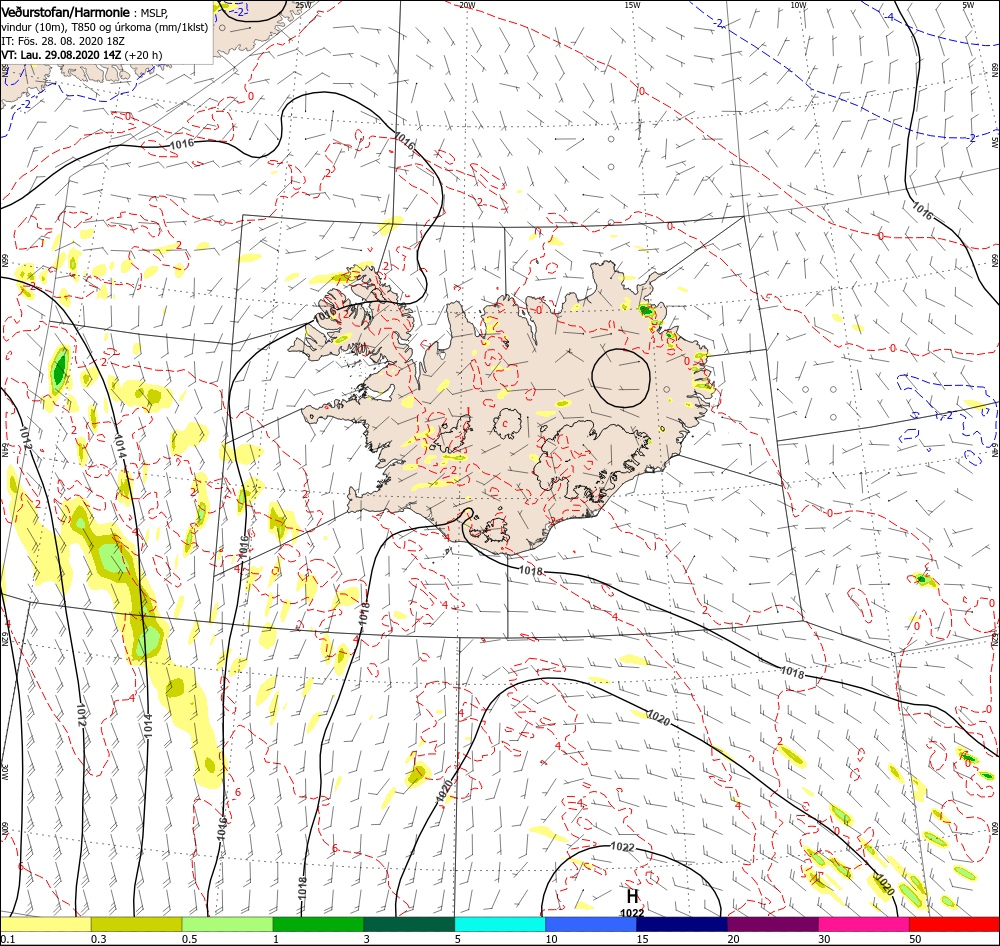Click the legend value 30

click(x=825, y=939)
